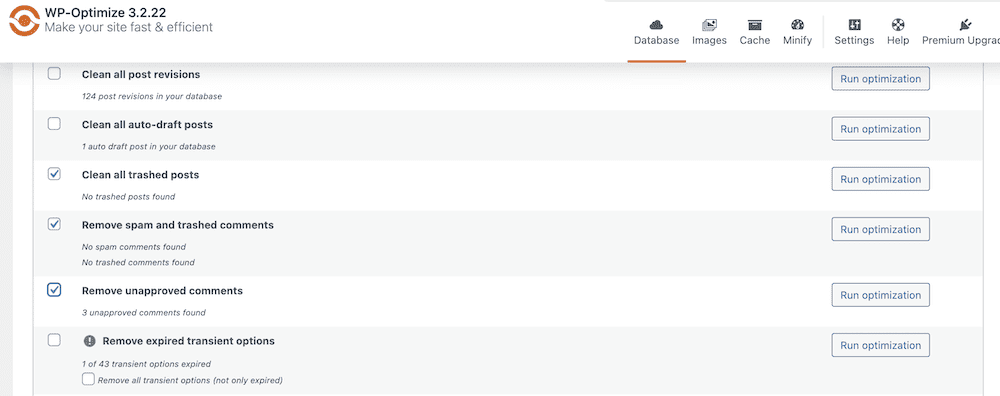Go to the Cache icon tab
The height and width of the screenshot is (396, 1000).
[755, 25]
